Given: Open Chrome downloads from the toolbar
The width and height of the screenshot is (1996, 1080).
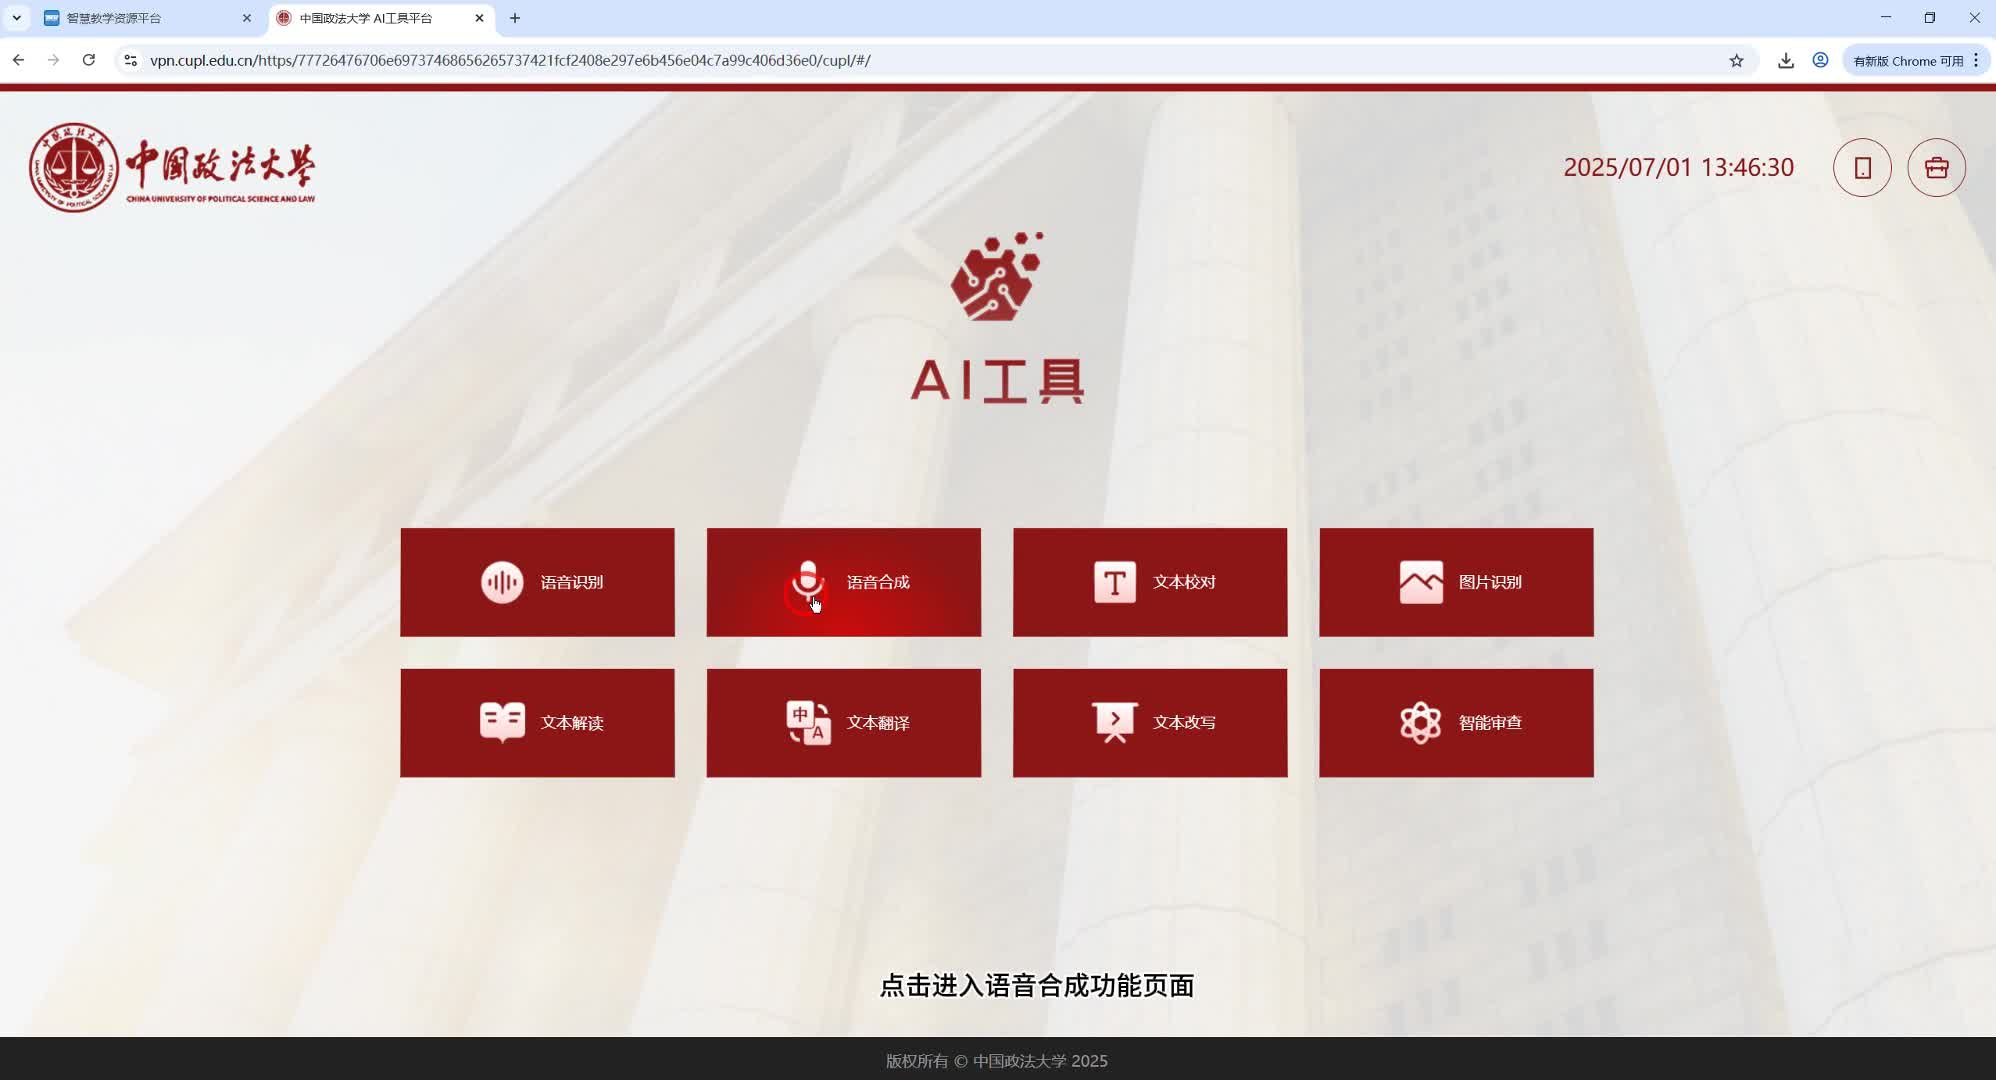Looking at the screenshot, I should 1786,60.
